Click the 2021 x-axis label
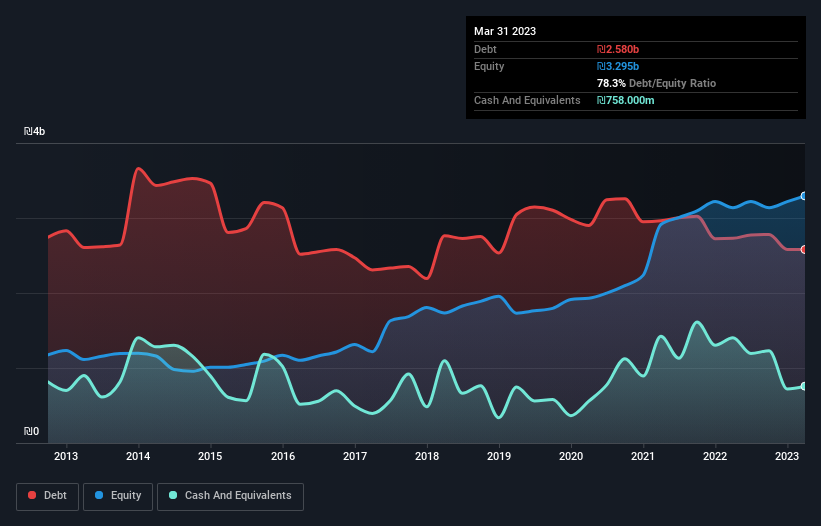This screenshot has width=821, height=526. (643, 456)
